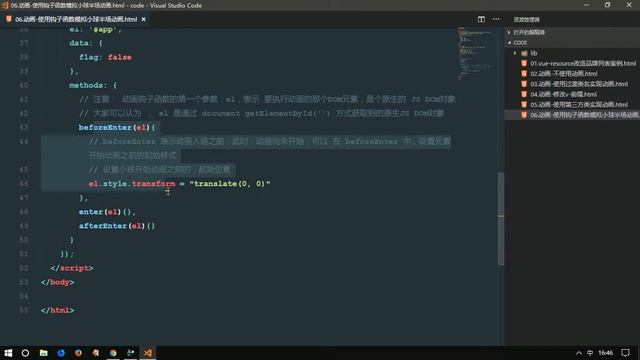Click 'flag: false' on line 38
Screen dimensions: 640x360
click(x=105, y=57)
